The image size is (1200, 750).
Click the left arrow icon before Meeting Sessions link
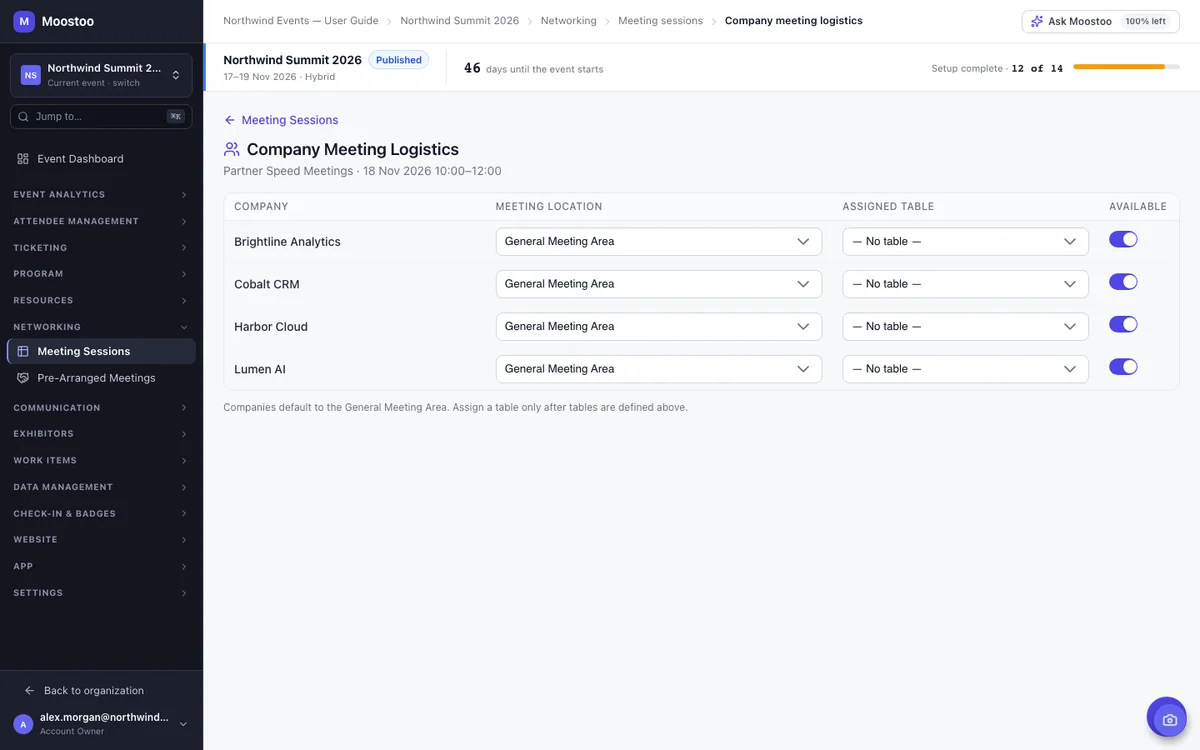point(230,120)
